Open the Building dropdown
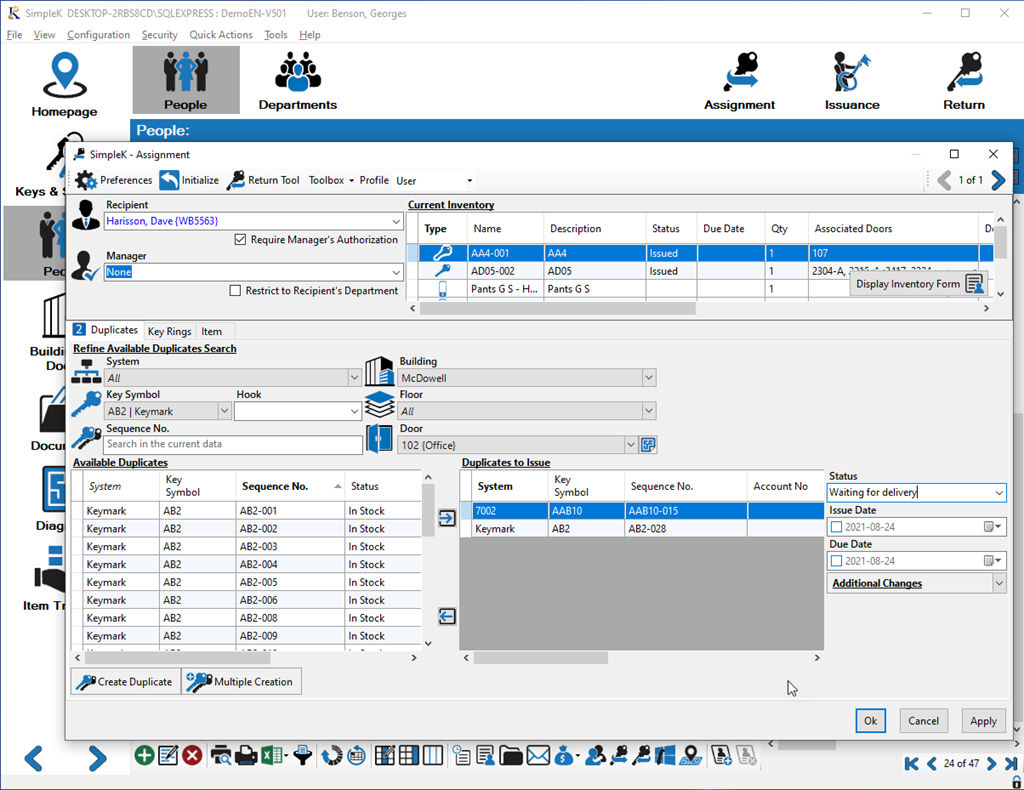 point(648,377)
